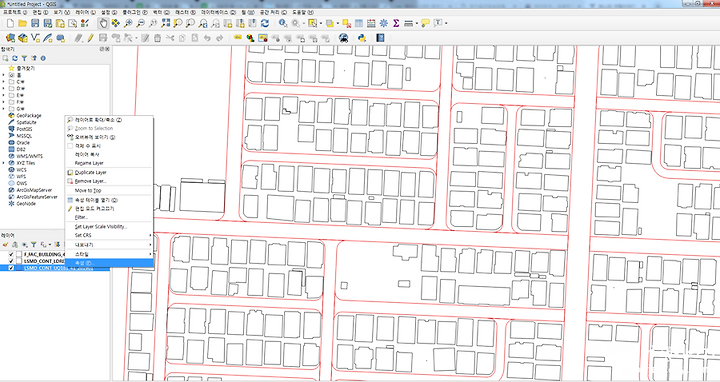Expand the D:\ drive in browser tree

click(4, 88)
